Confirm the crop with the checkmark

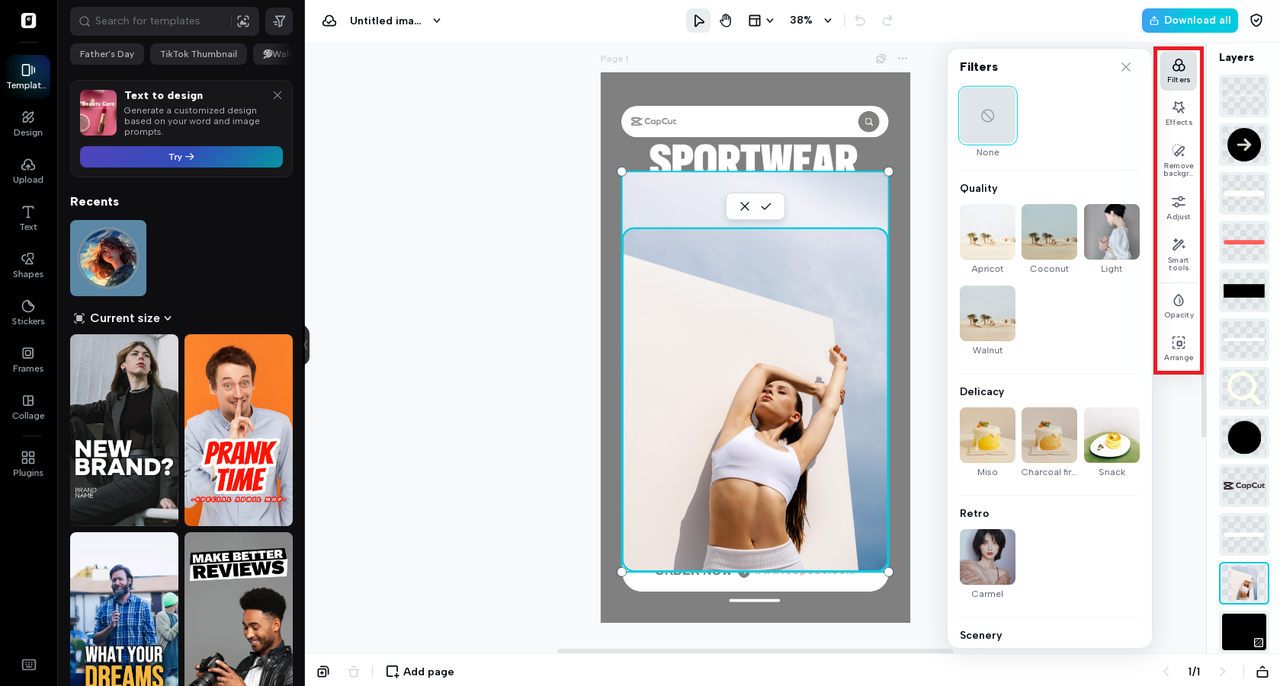pyautogui.click(x=766, y=206)
